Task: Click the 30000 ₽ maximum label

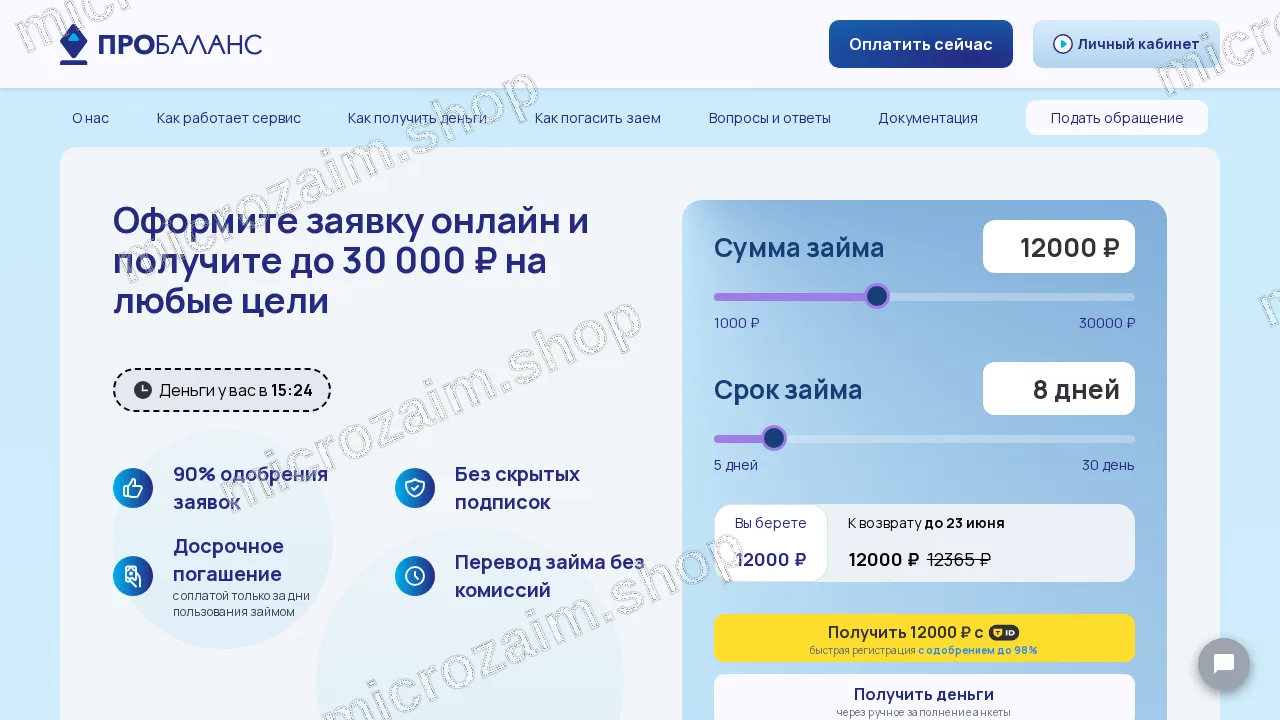Action: (1107, 323)
